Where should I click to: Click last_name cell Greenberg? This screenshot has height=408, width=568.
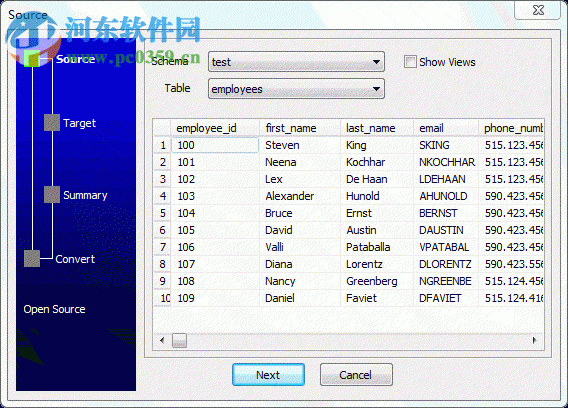pyautogui.click(x=377, y=281)
